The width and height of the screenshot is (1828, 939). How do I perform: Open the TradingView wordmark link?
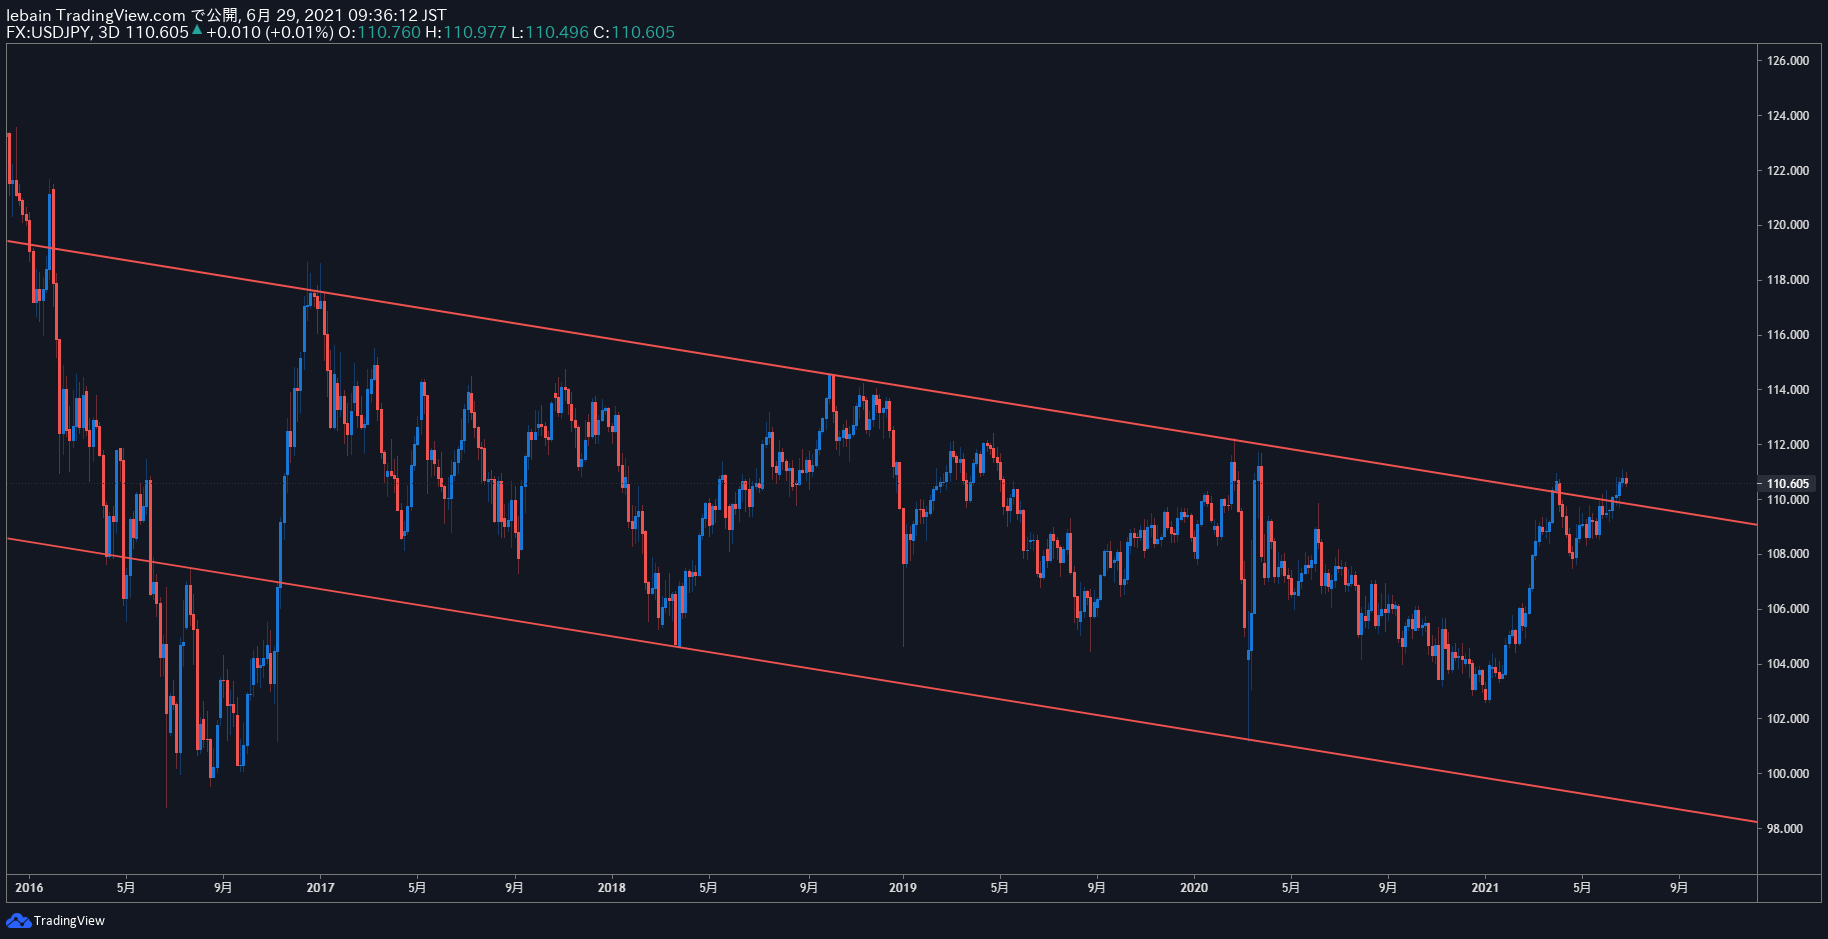(x=69, y=921)
